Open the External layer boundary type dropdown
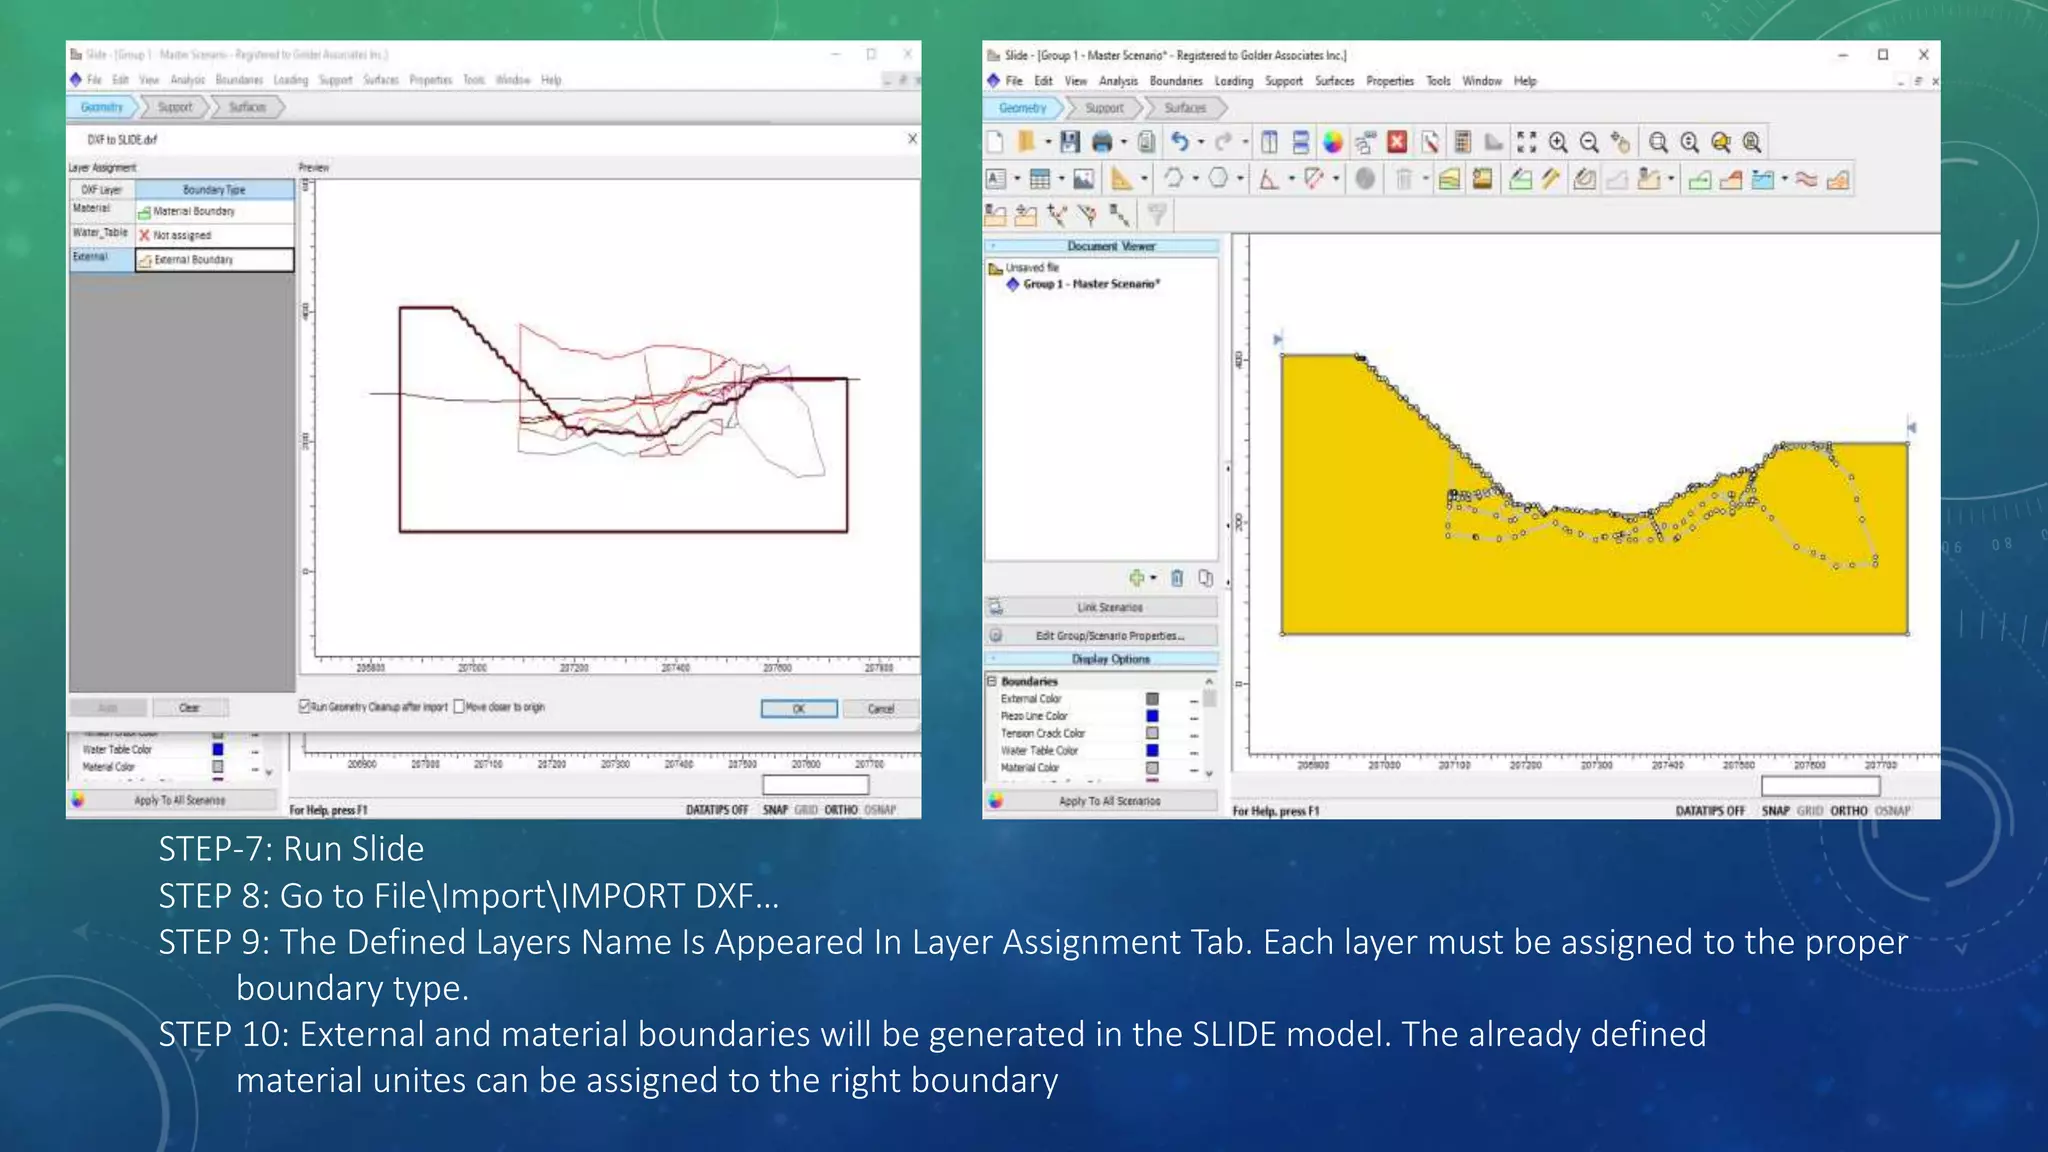Screen dimensions: 2048x1152 pyautogui.click(x=214, y=260)
